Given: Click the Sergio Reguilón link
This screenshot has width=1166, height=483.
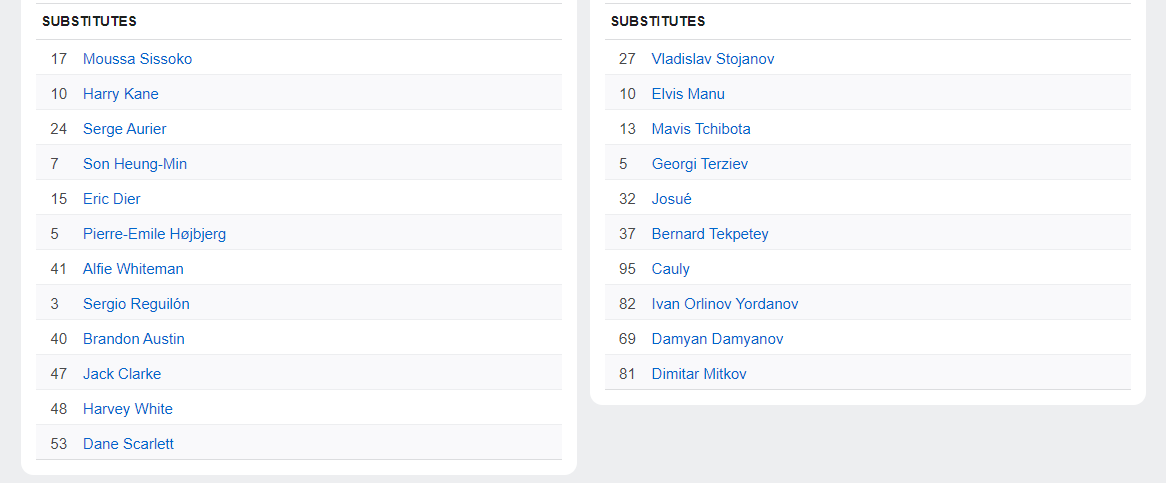Looking at the screenshot, I should tap(136, 304).
